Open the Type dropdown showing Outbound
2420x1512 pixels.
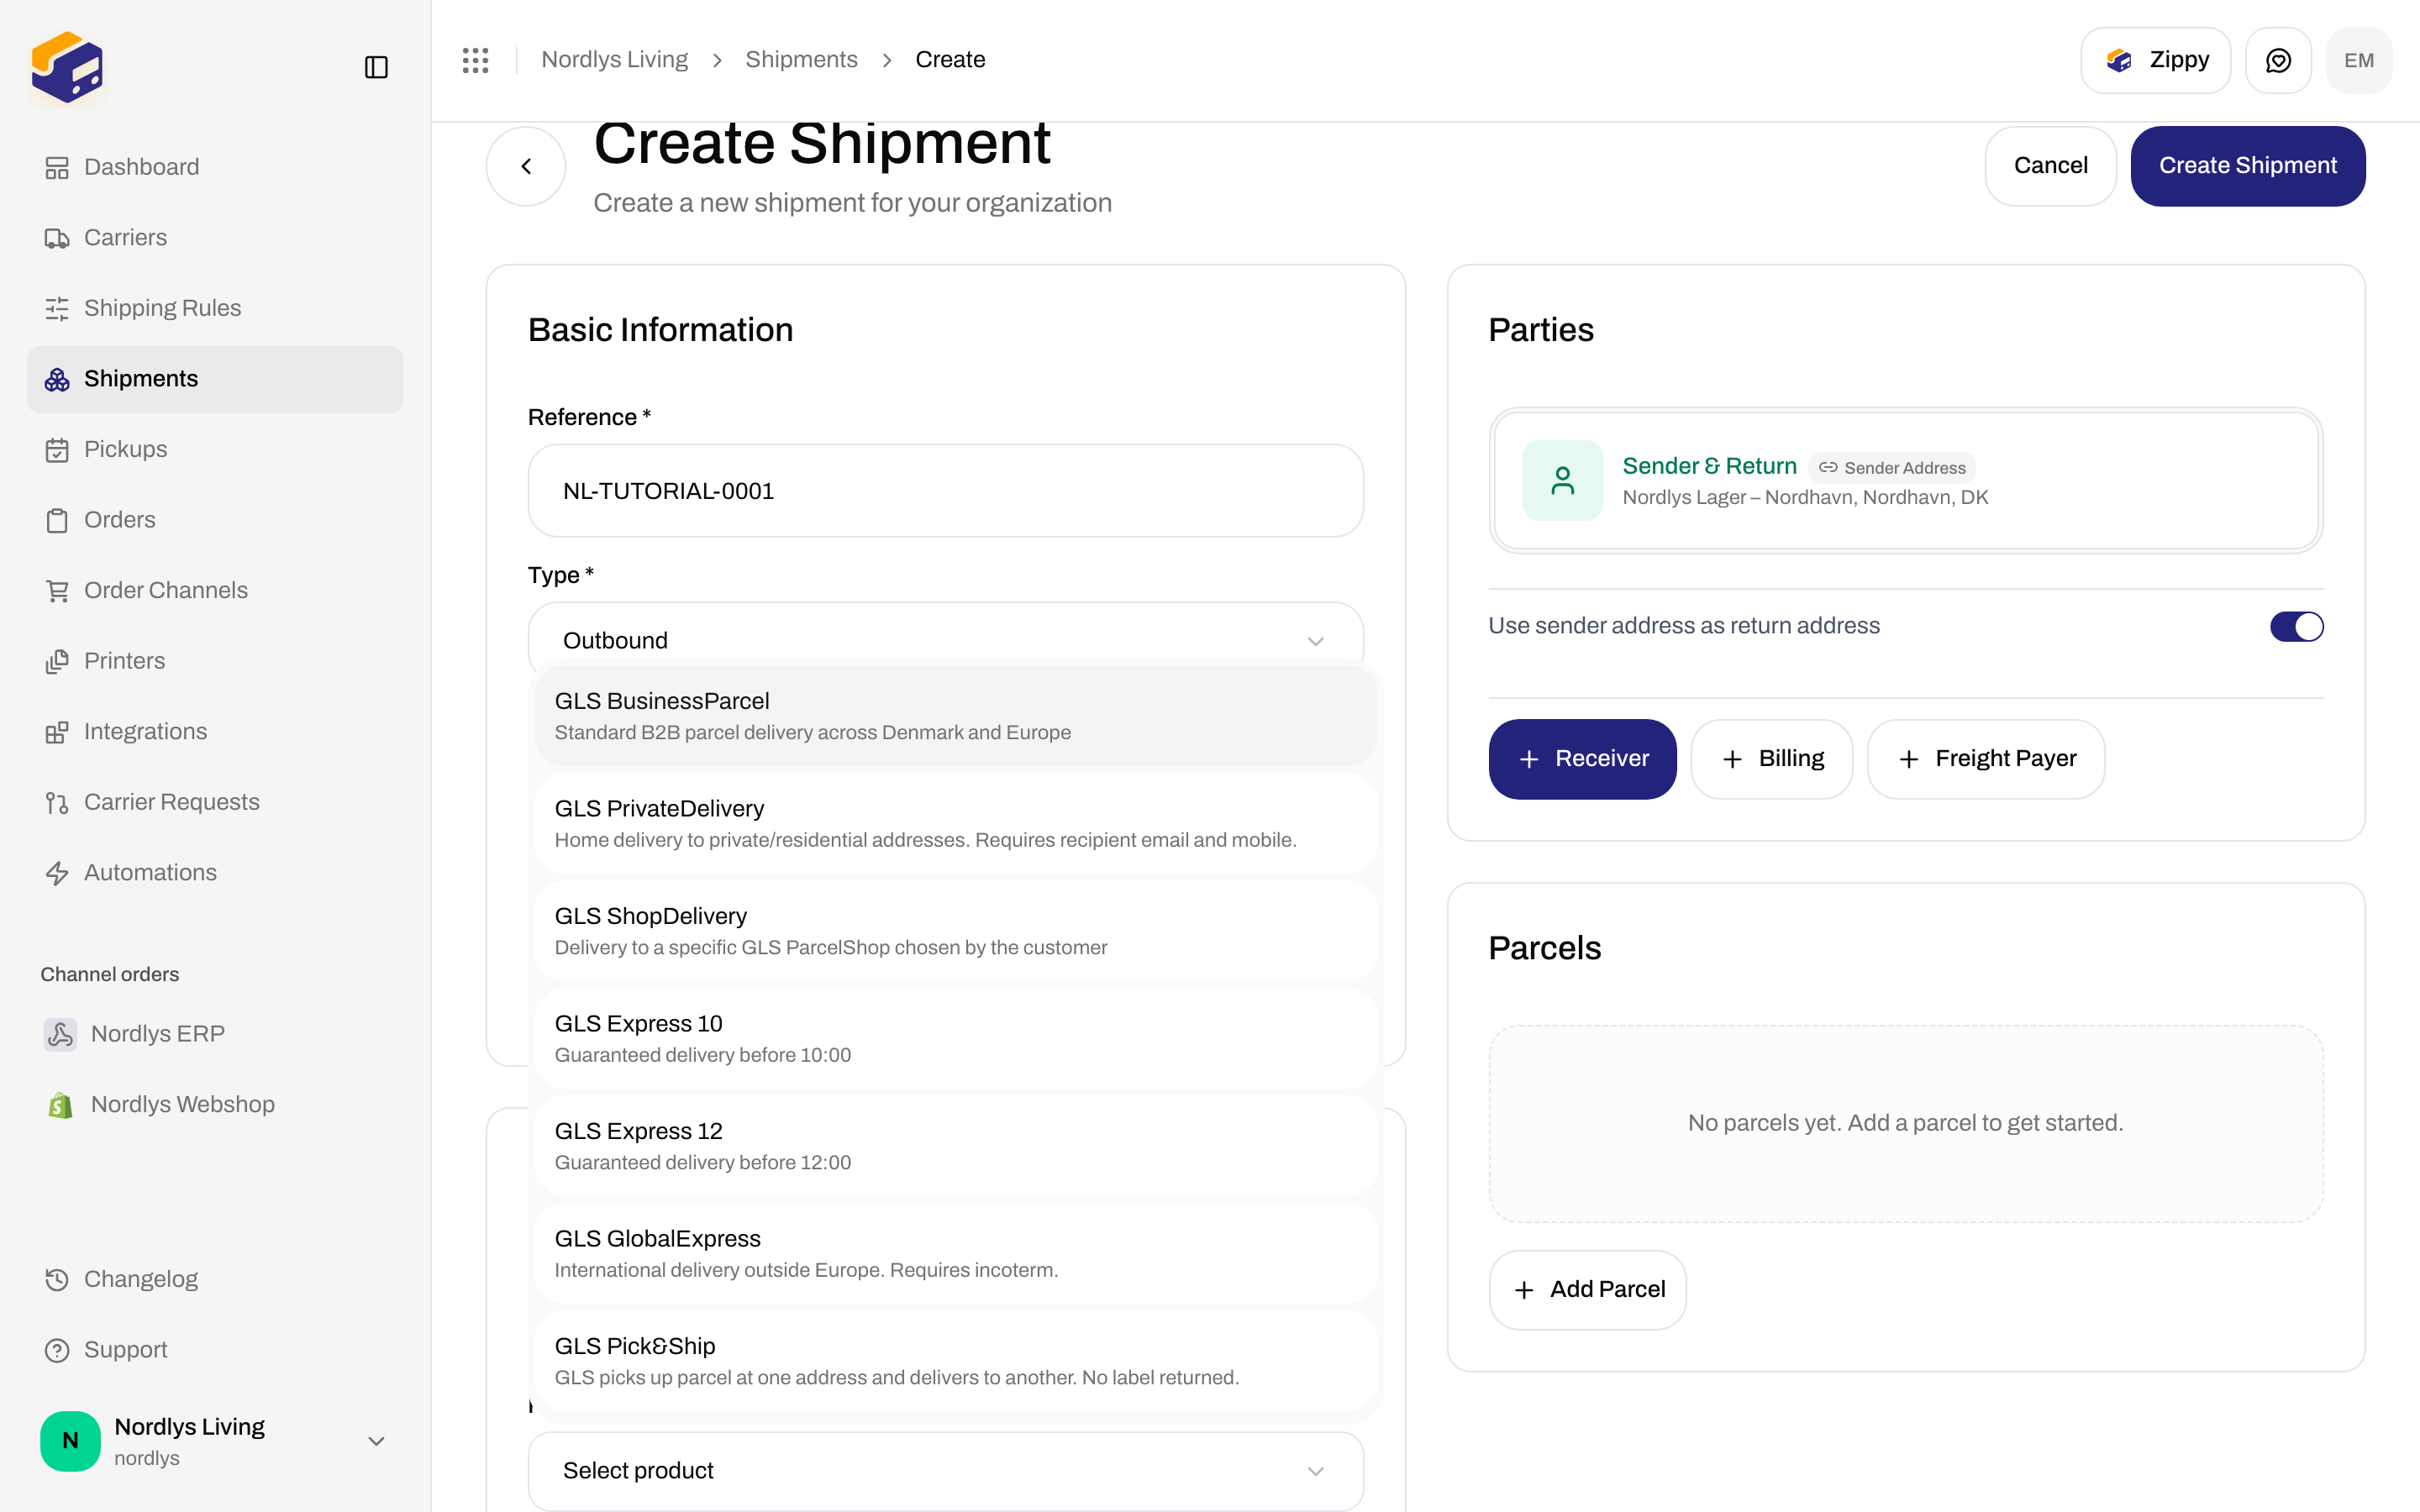coord(945,640)
